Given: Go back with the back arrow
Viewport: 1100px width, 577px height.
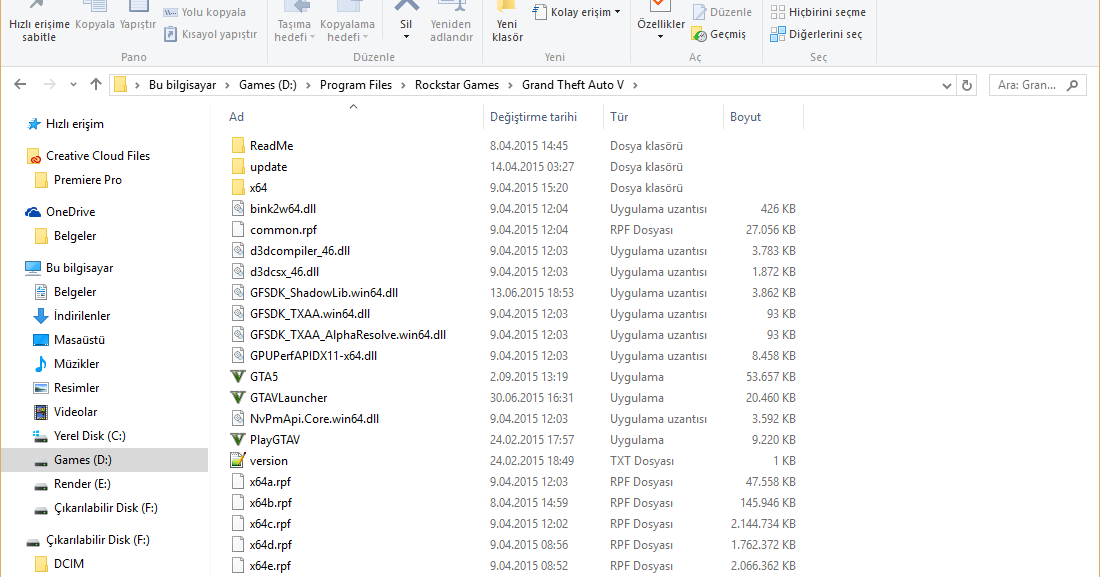Looking at the screenshot, I should pos(20,85).
